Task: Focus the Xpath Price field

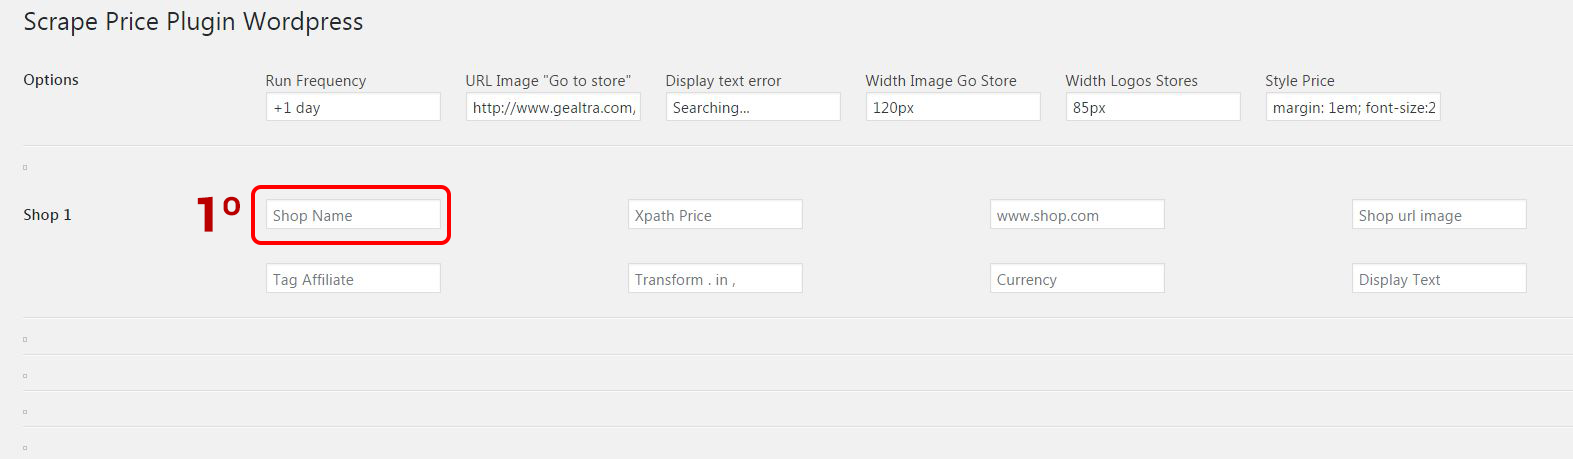Action: [x=714, y=215]
